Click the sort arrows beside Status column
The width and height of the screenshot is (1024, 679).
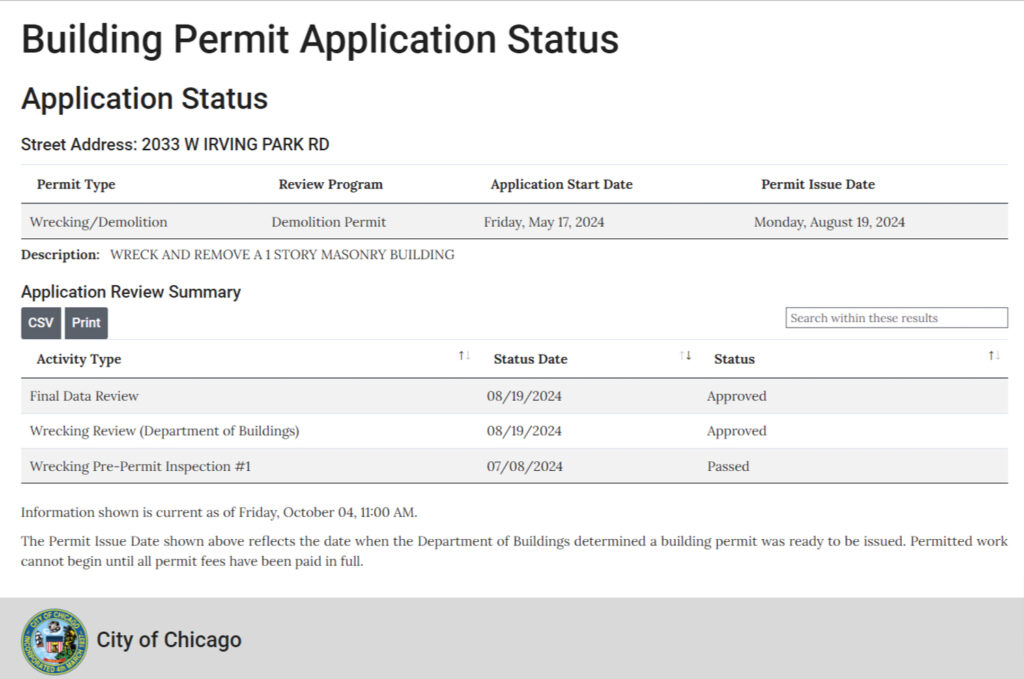tap(994, 354)
